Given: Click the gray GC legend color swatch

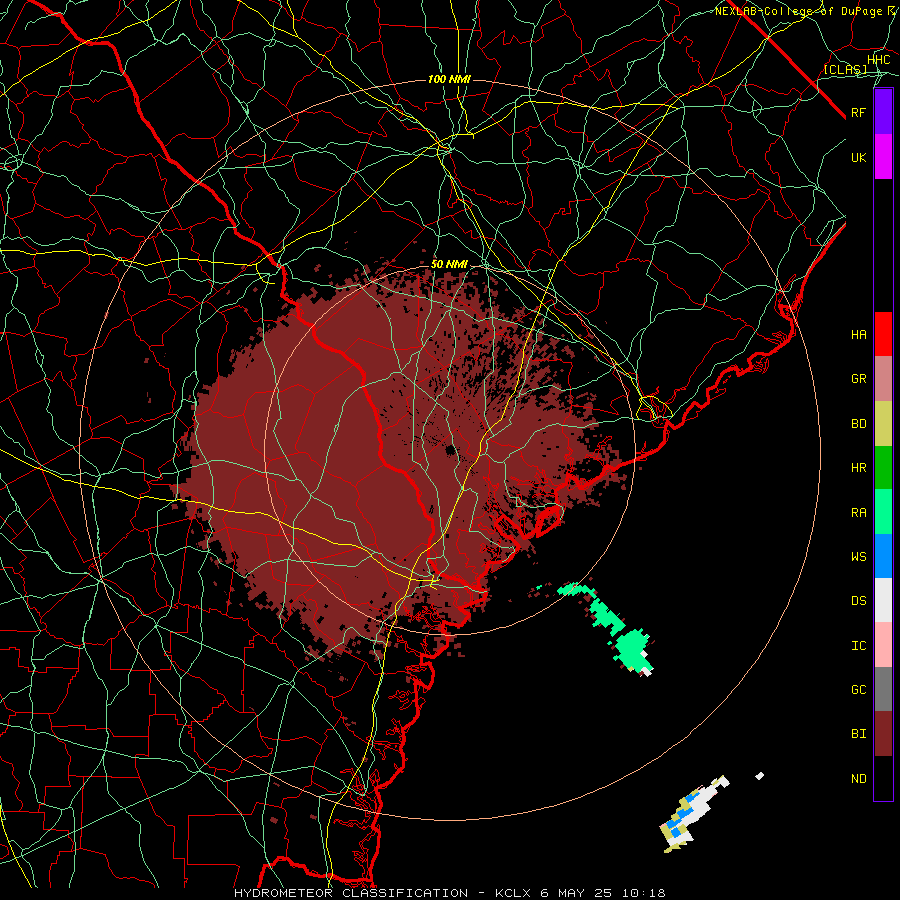Looking at the screenshot, I should tap(883, 689).
